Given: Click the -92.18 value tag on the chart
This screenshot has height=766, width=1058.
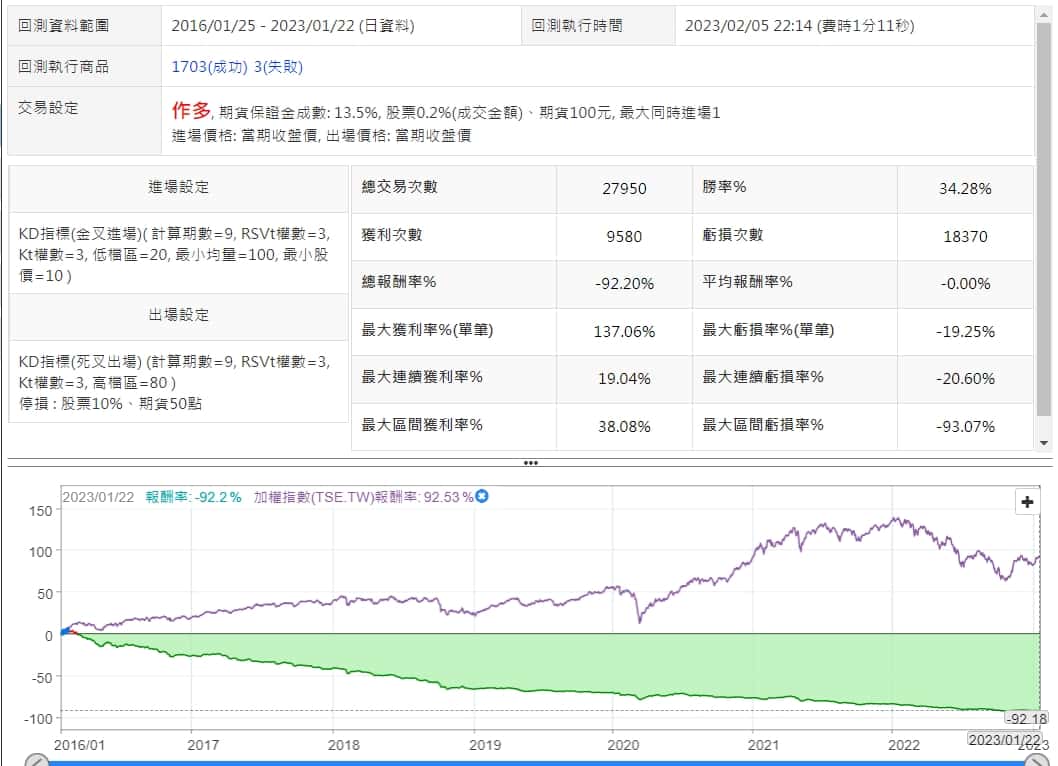Looking at the screenshot, I should click(x=1026, y=718).
